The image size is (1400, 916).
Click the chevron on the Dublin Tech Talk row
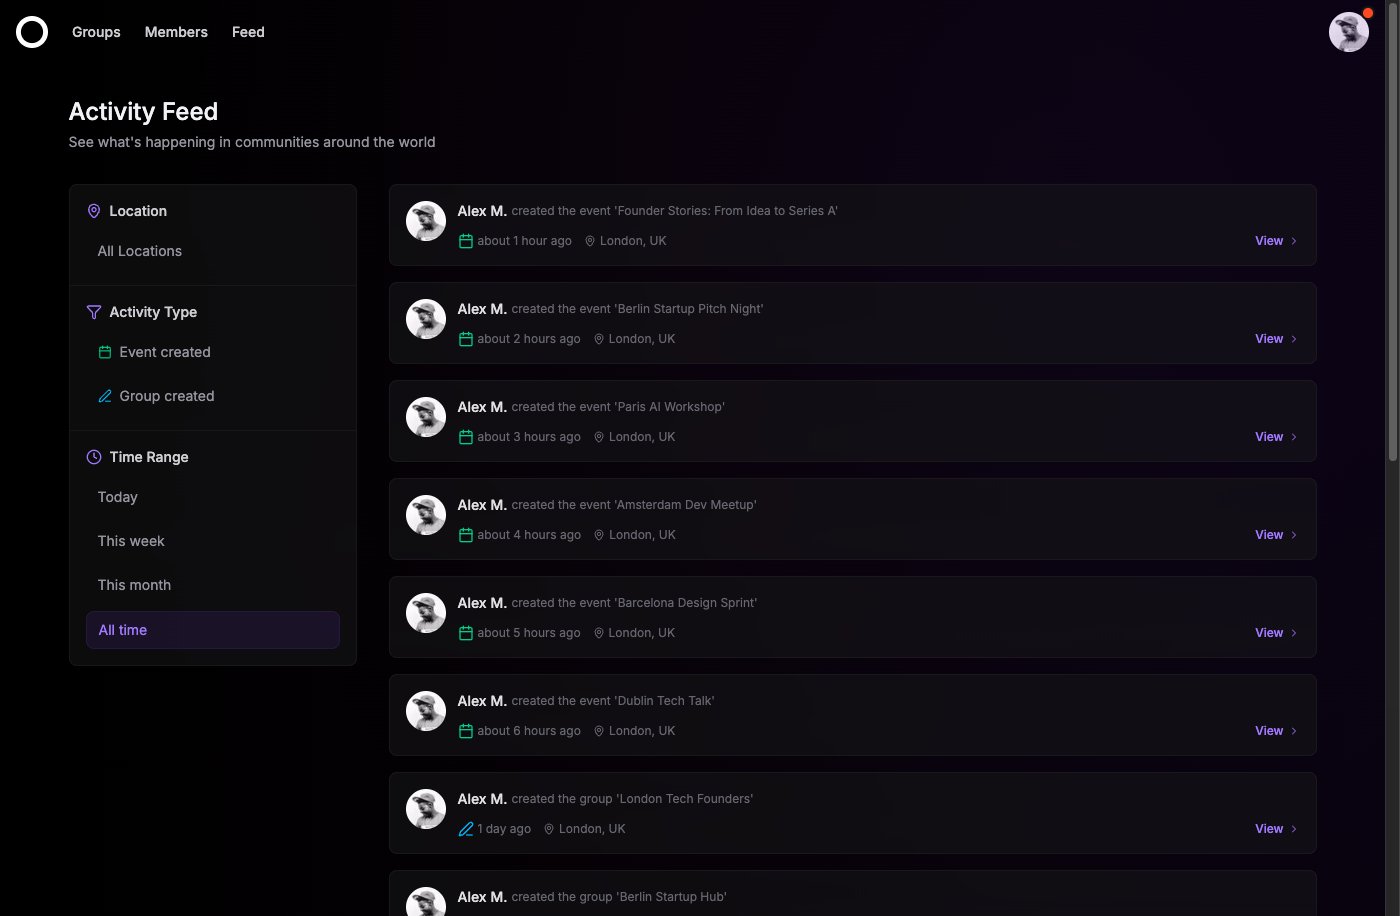click(1292, 731)
